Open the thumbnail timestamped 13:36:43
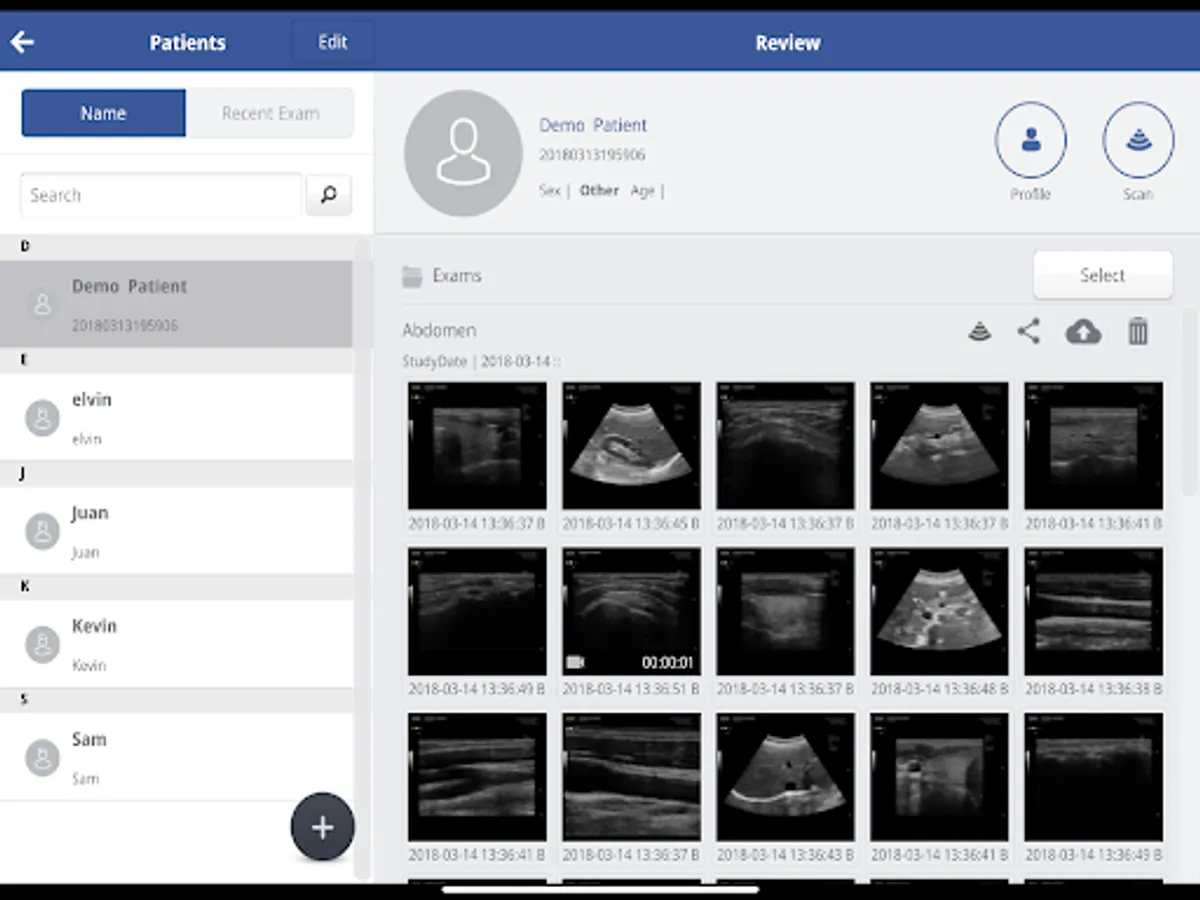Screen dimensions: 1200x900 pos(785,777)
